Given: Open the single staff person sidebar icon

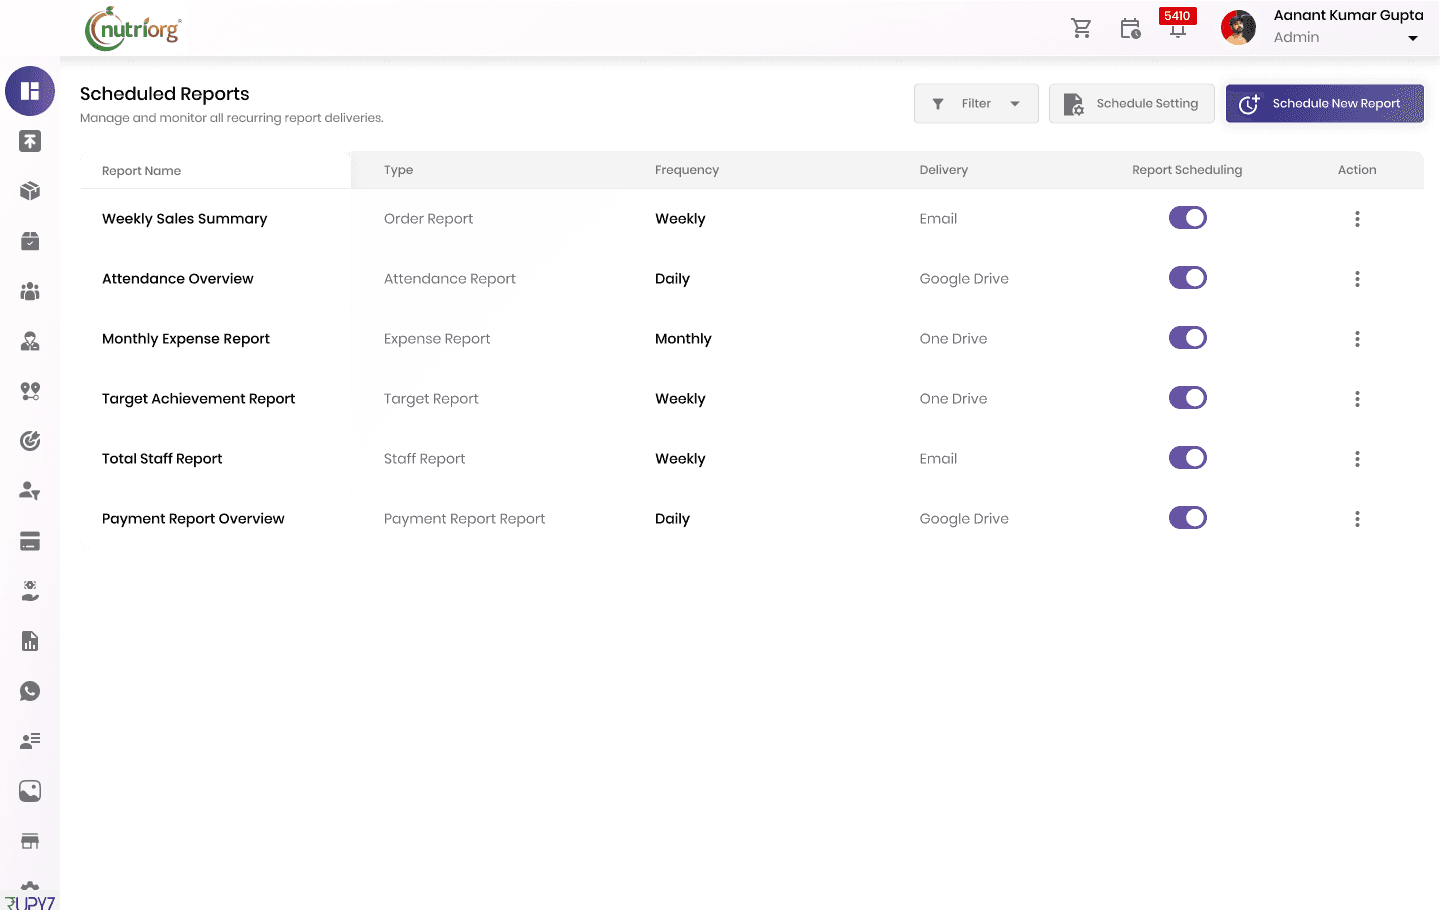Looking at the screenshot, I should [30, 341].
